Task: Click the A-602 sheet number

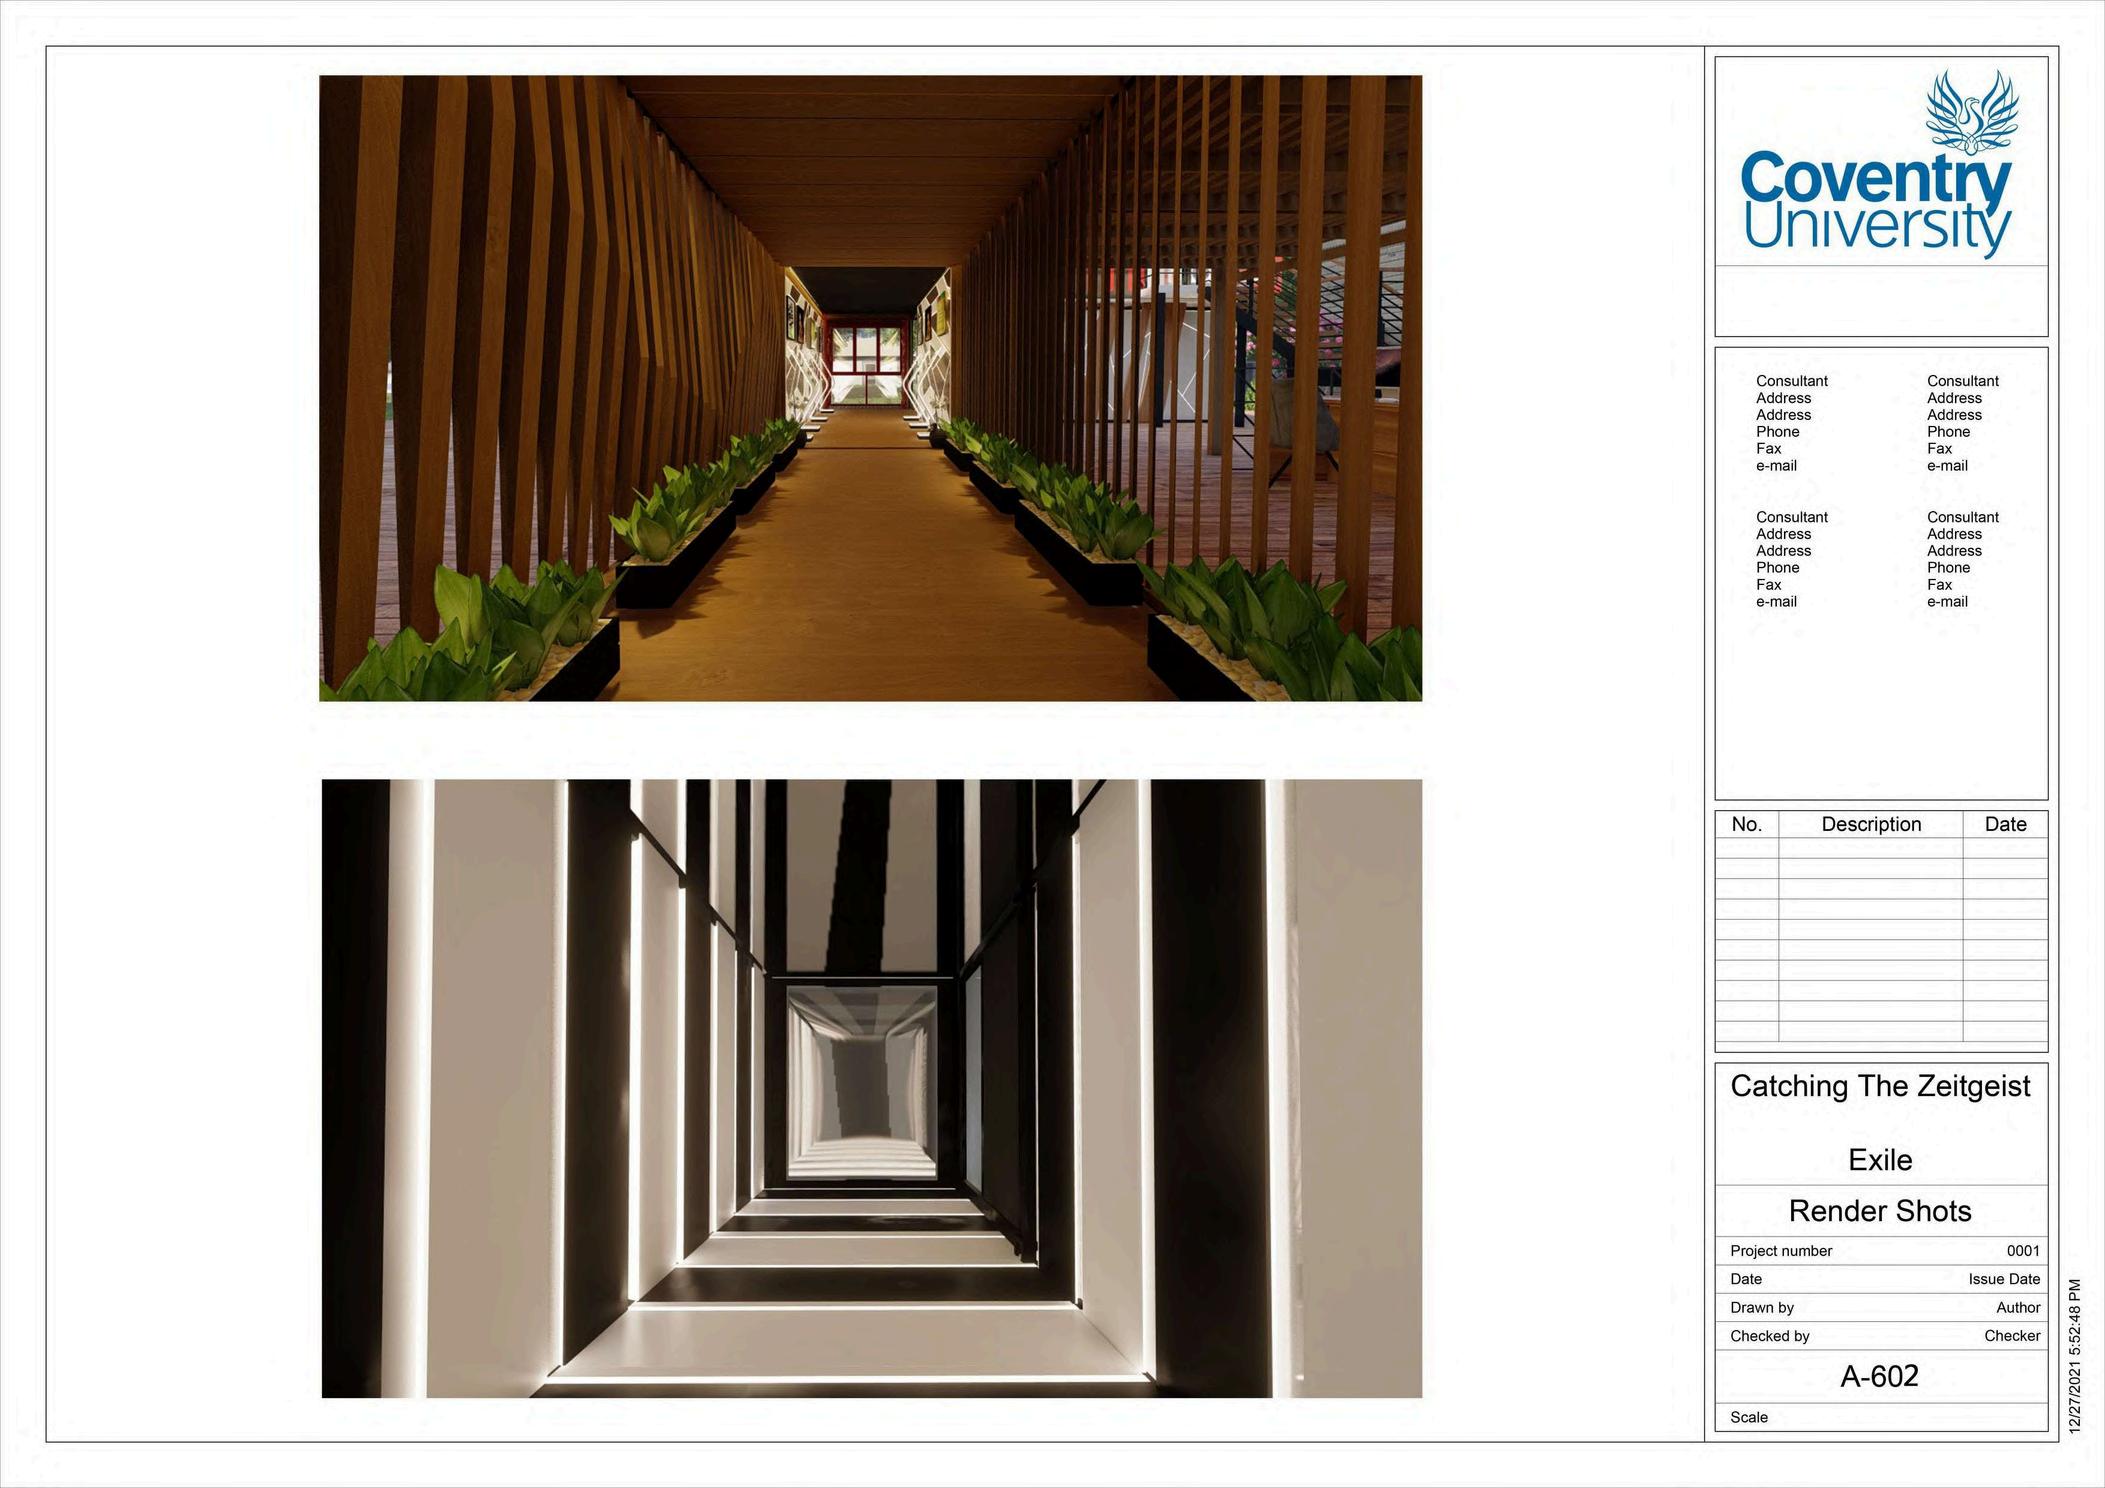Action: [1880, 1376]
